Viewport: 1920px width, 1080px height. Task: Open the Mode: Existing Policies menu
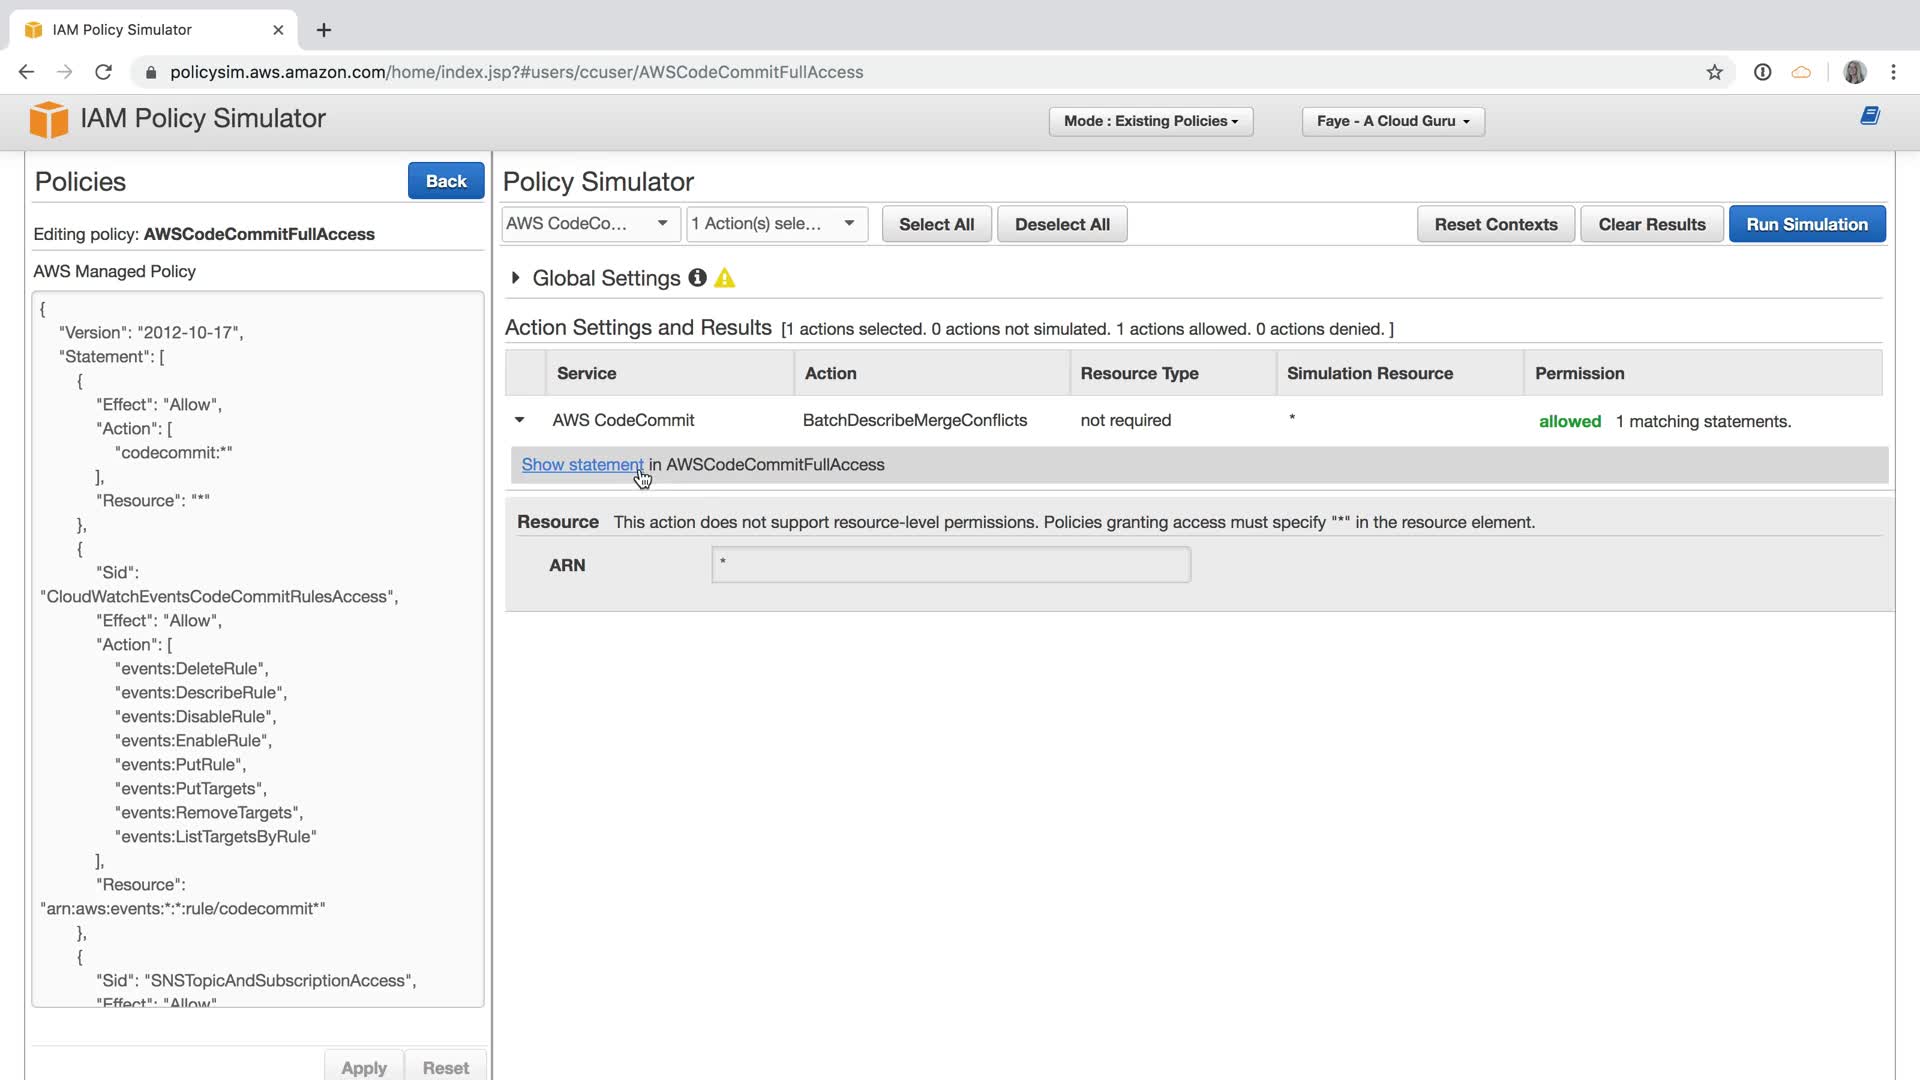click(x=1150, y=121)
